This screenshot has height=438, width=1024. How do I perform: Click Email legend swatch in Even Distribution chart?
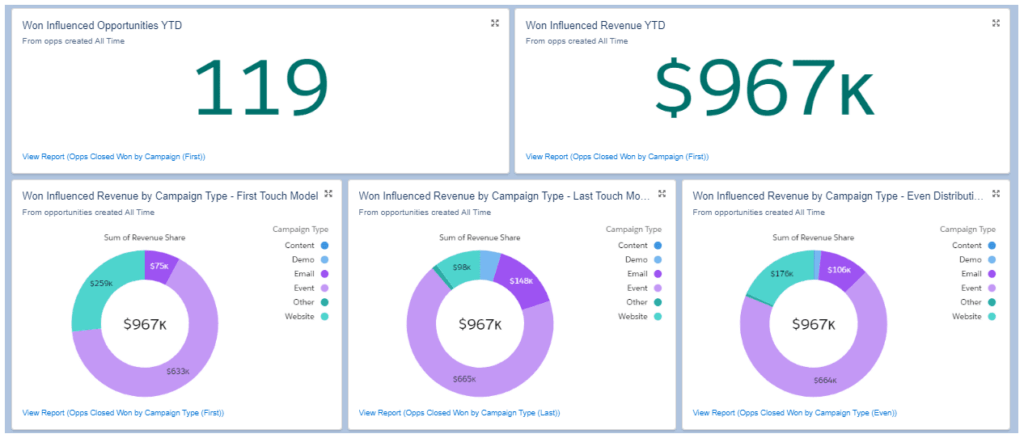coord(992,274)
